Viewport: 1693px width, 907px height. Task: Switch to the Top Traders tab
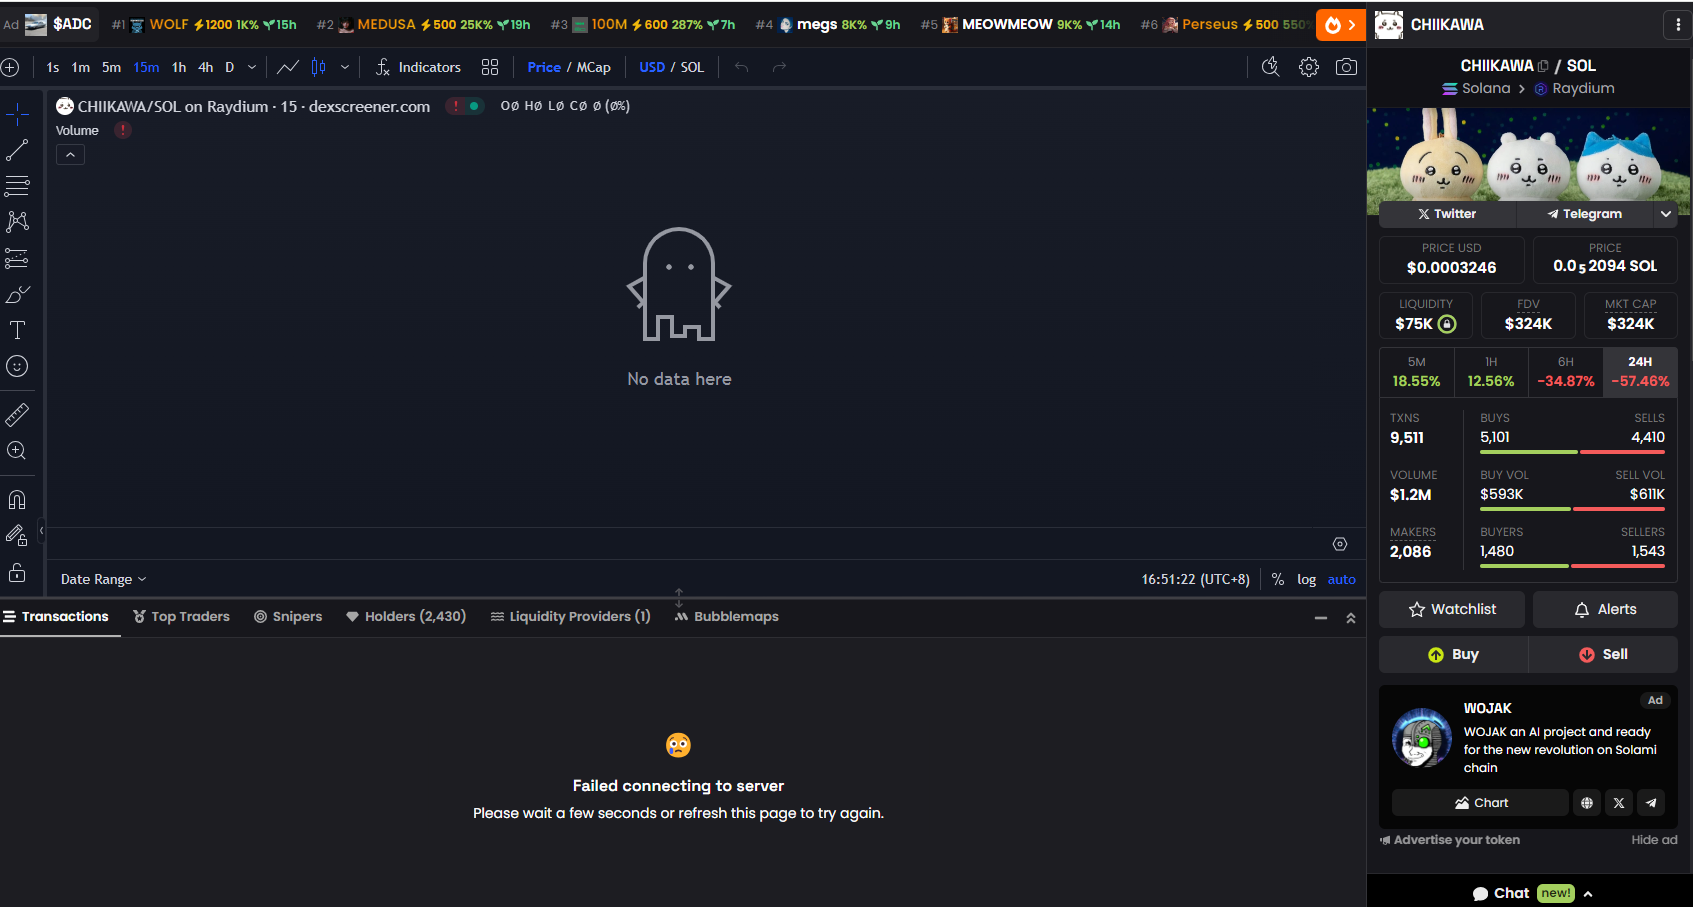[x=181, y=616]
